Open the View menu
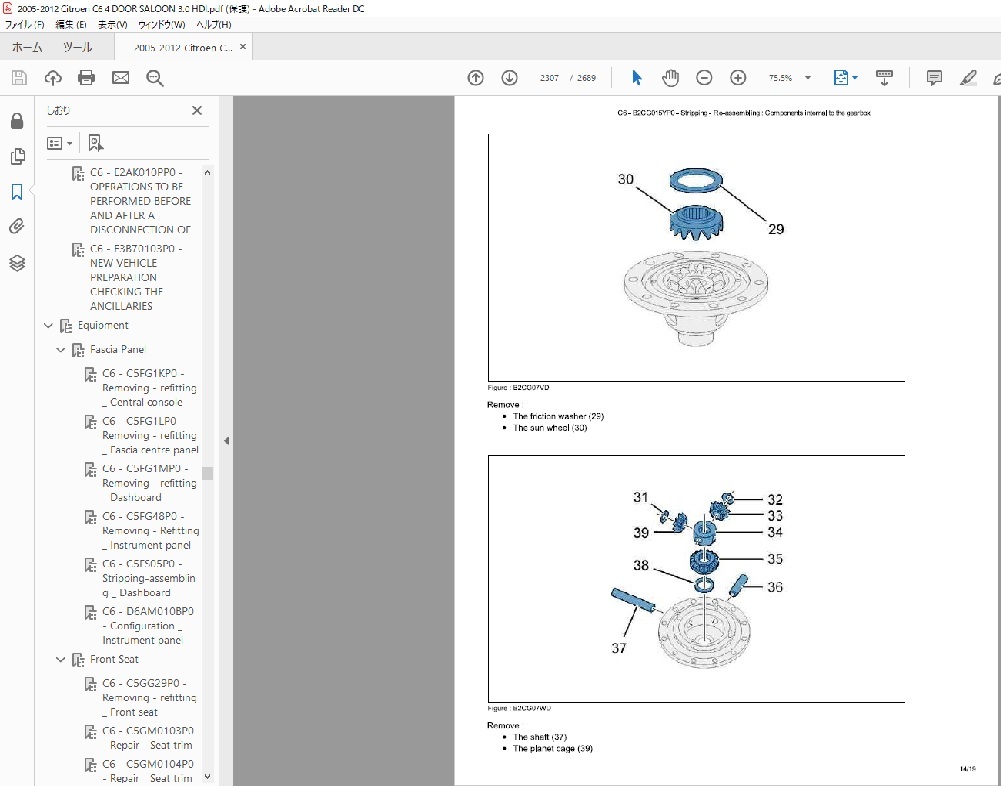 pyautogui.click(x=112, y=24)
